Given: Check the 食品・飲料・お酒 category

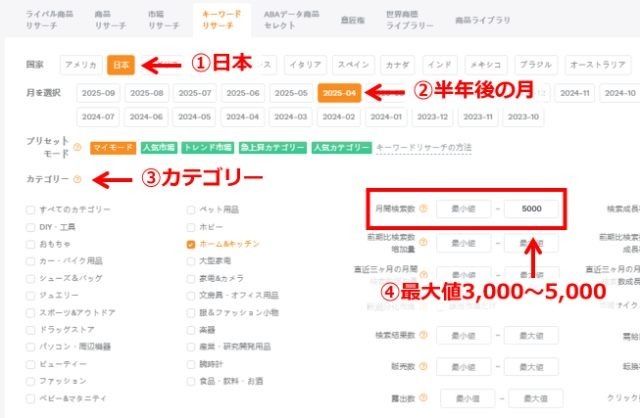Looking at the screenshot, I should tap(191, 381).
